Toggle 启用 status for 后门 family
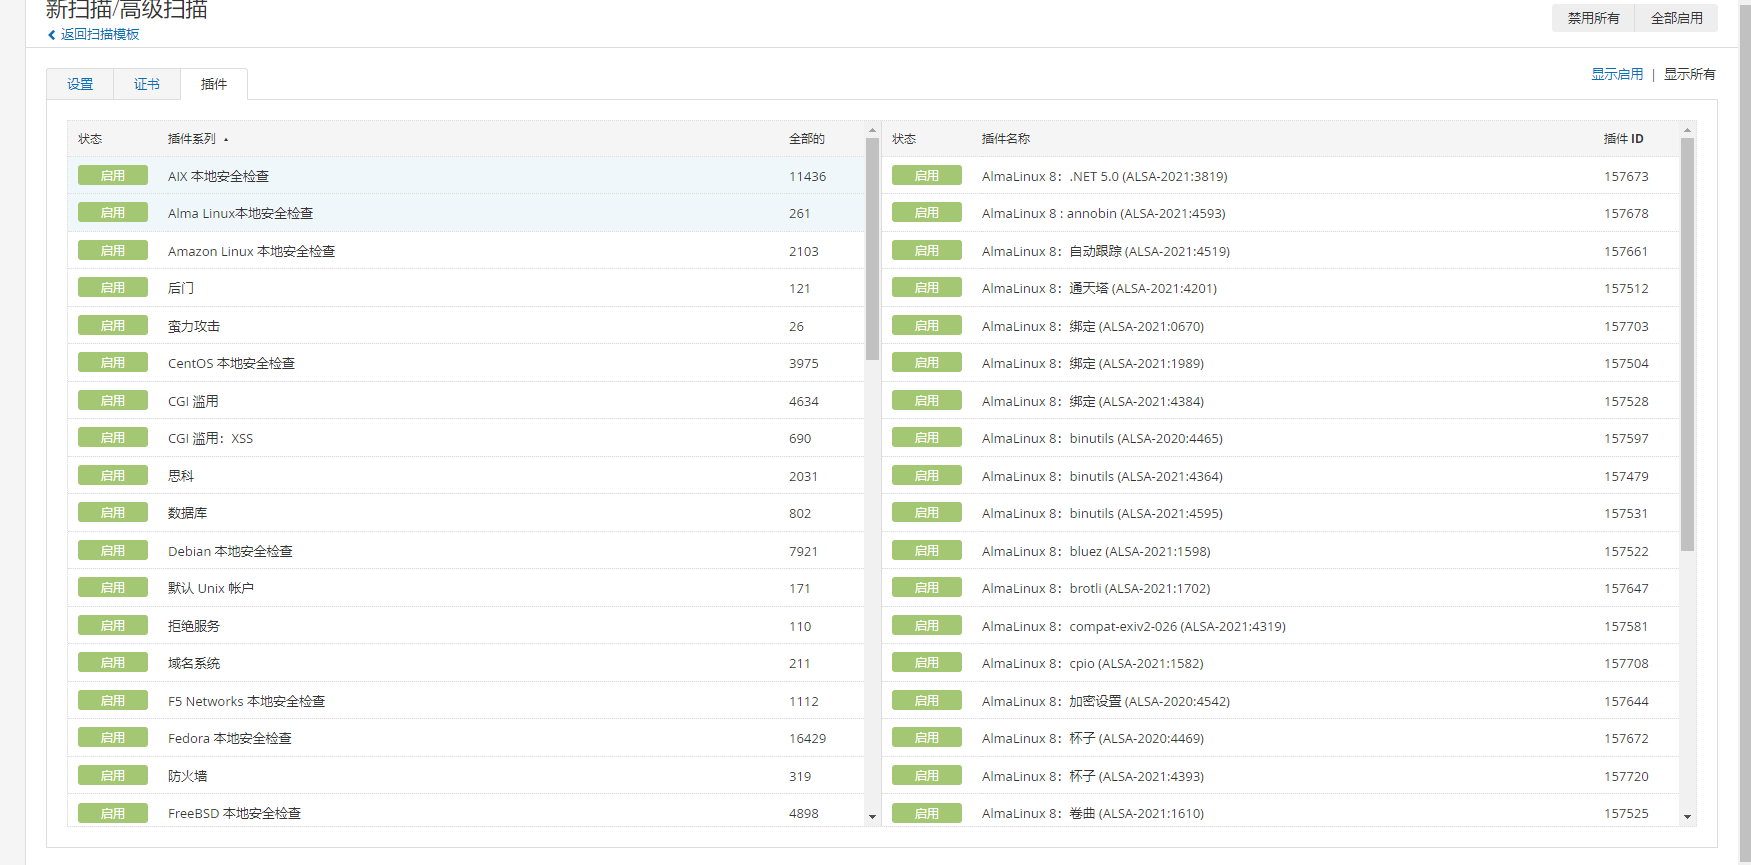The width and height of the screenshot is (1751, 865). click(x=113, y=287)
